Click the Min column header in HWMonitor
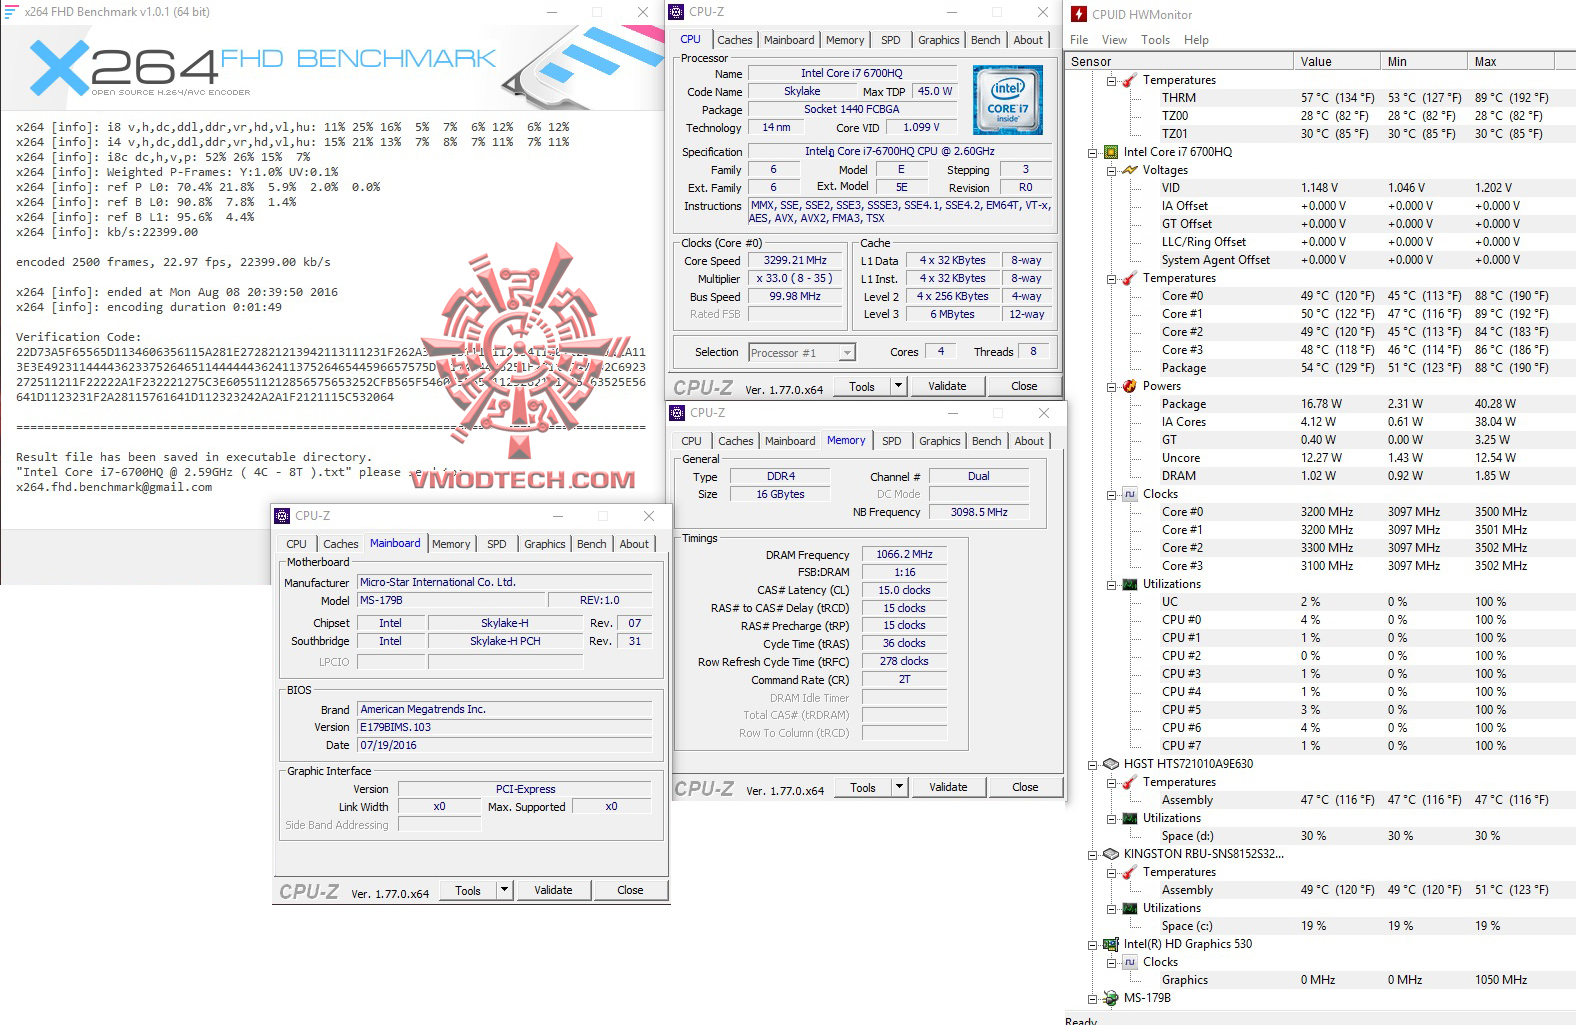This screenshot has width=1576, height=1025. [x=1423, y=62]
